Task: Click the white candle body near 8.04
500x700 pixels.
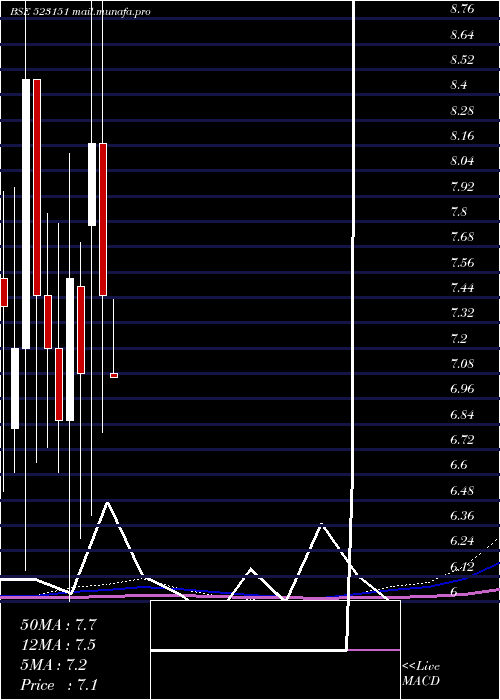Action: 92,184
